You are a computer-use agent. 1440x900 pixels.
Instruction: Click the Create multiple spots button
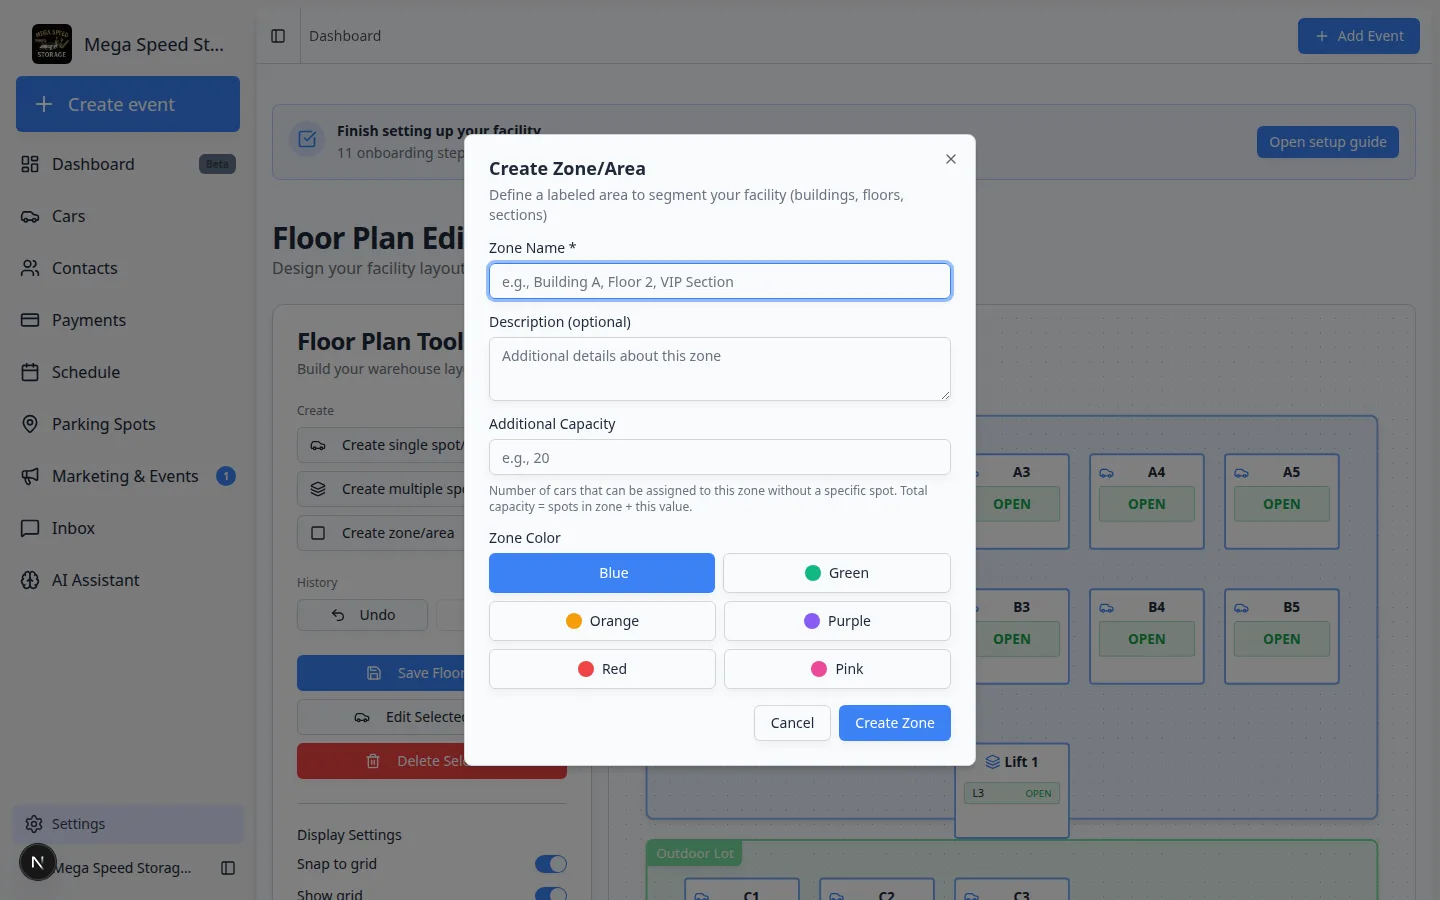pos(382,489)
